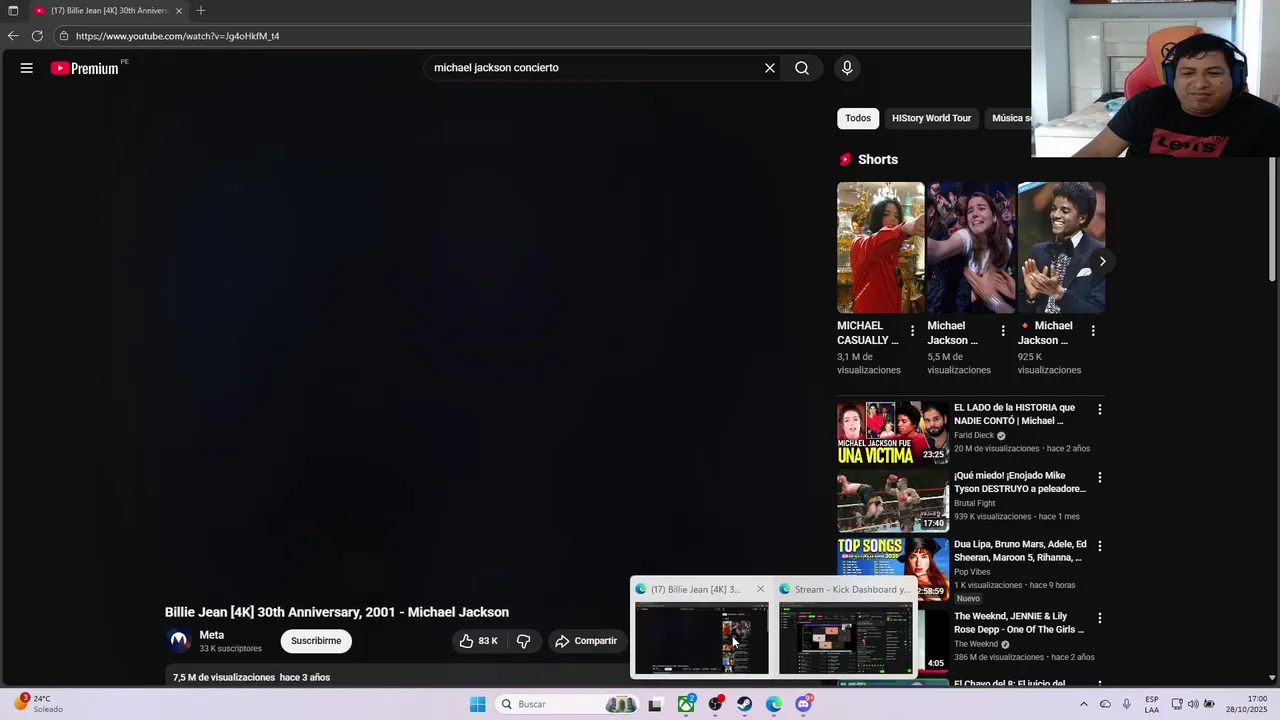This screenshot has width=1280, height=720.
Task: Open the MICHAEL CASUALLY short thumbnail
Action: [880, 247]
